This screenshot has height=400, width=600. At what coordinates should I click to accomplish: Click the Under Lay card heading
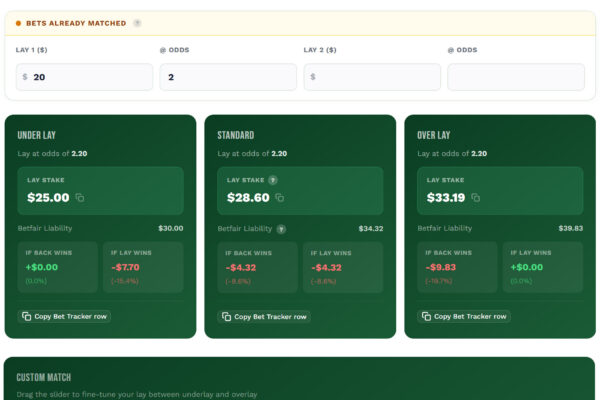[x=36, y=135]
